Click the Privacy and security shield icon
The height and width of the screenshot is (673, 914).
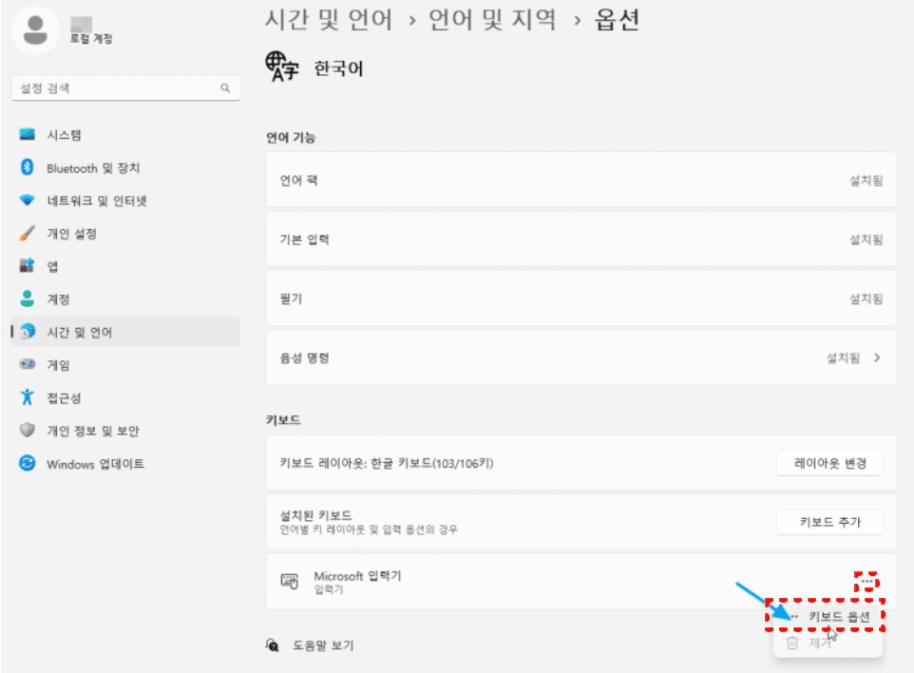coord(28,430)
